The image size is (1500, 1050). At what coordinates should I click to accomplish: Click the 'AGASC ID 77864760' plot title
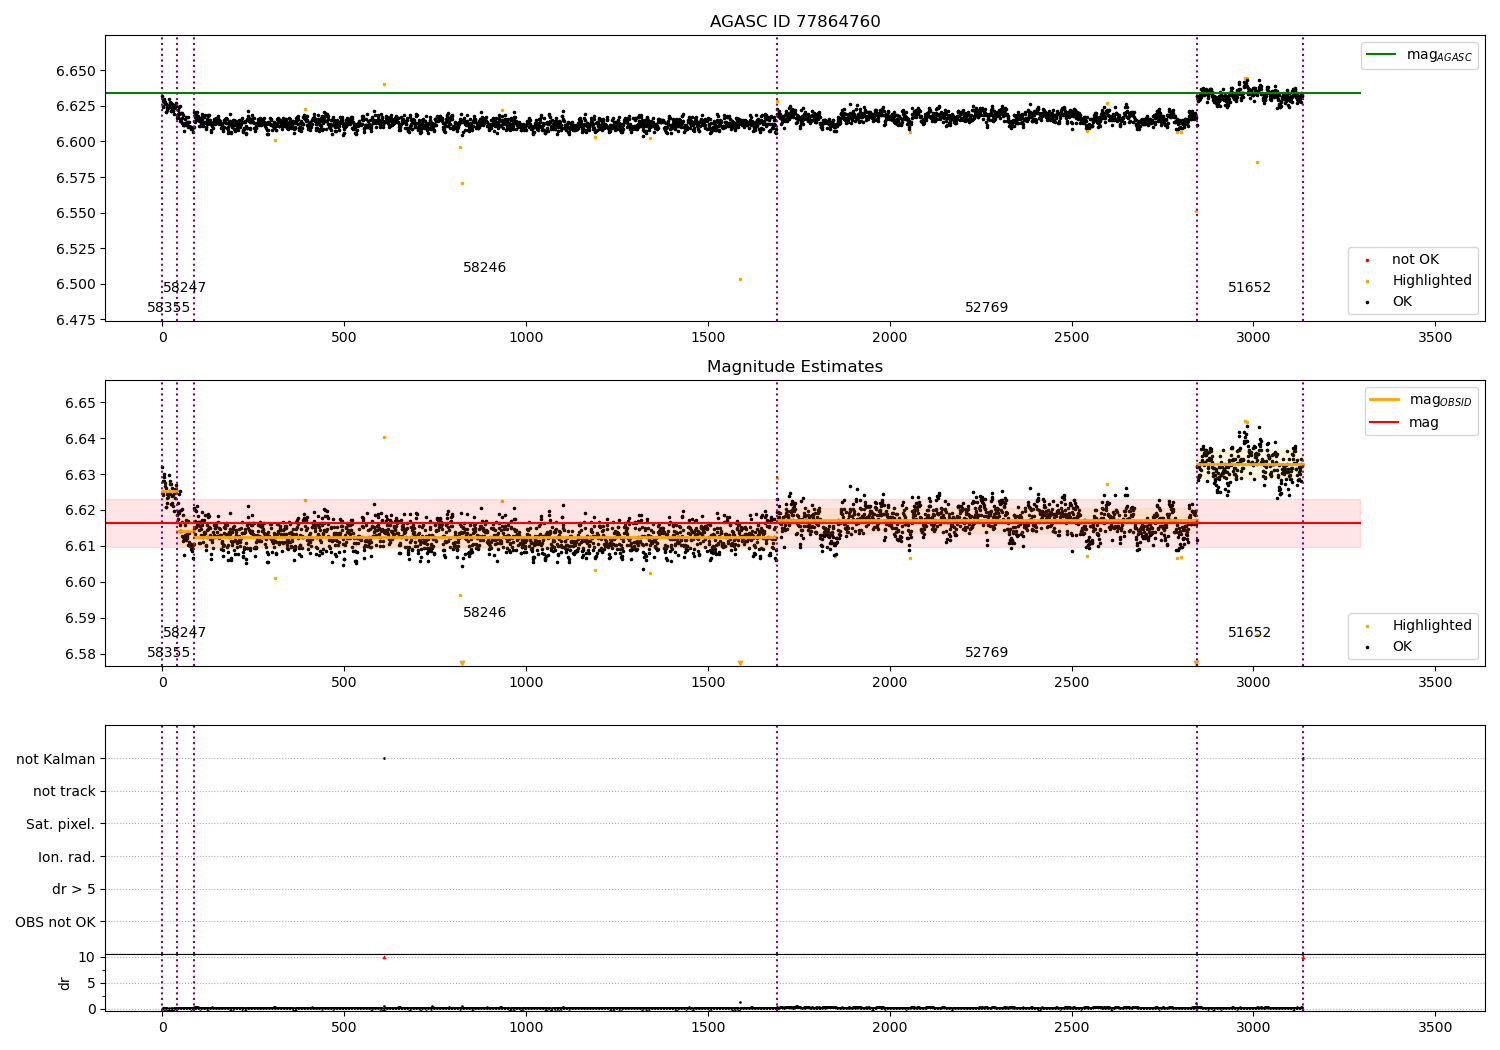[x=795, y=22]
